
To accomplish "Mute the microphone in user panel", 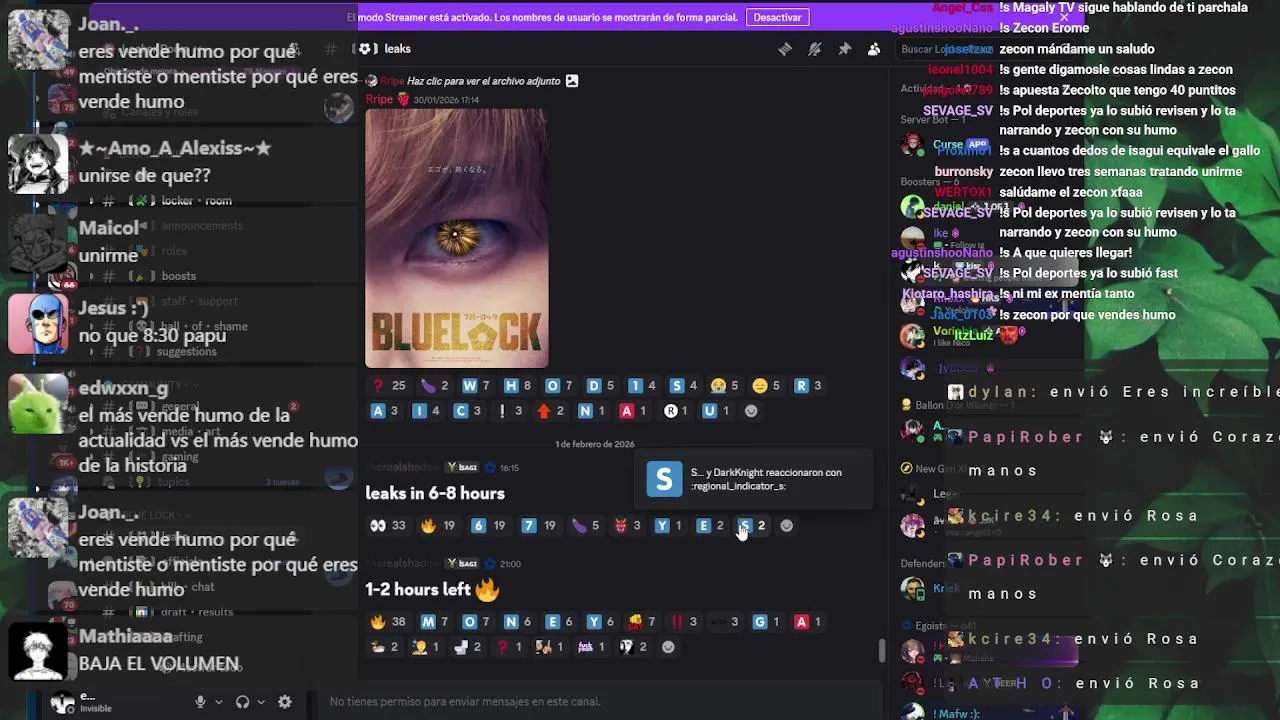I will pyautogui.click(x=200, y=702).
